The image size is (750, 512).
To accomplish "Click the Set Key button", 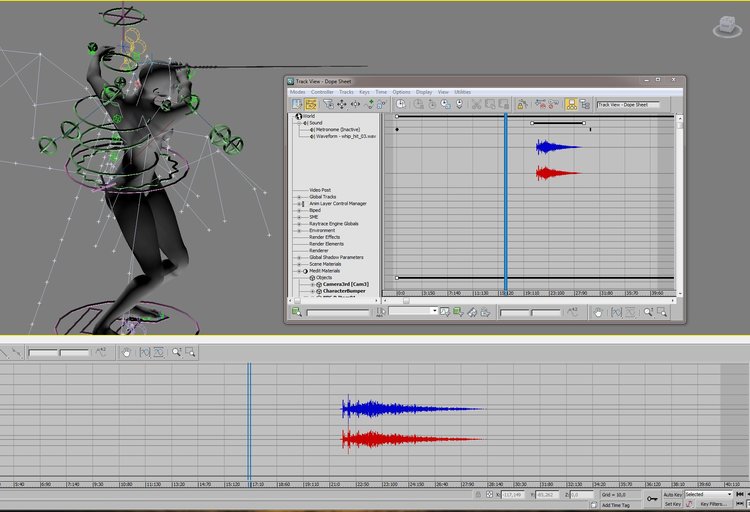I will click(673, 504).
